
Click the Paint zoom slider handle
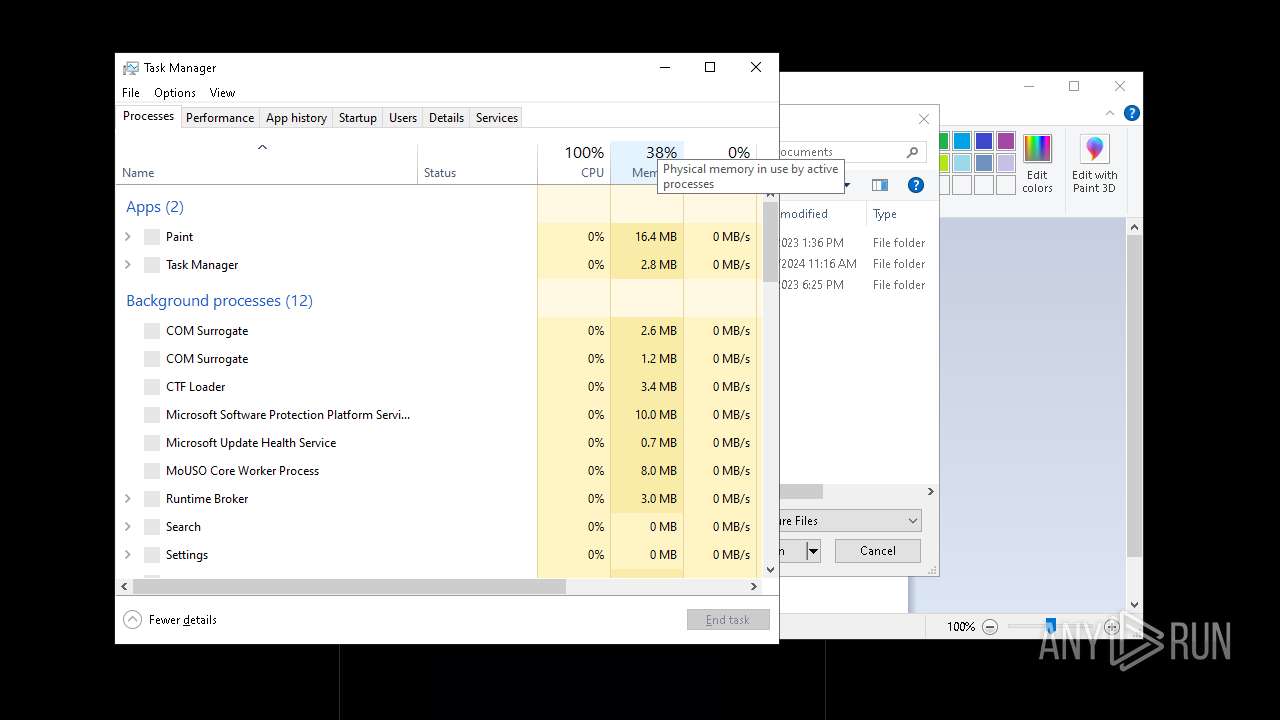coord(1050,626)
